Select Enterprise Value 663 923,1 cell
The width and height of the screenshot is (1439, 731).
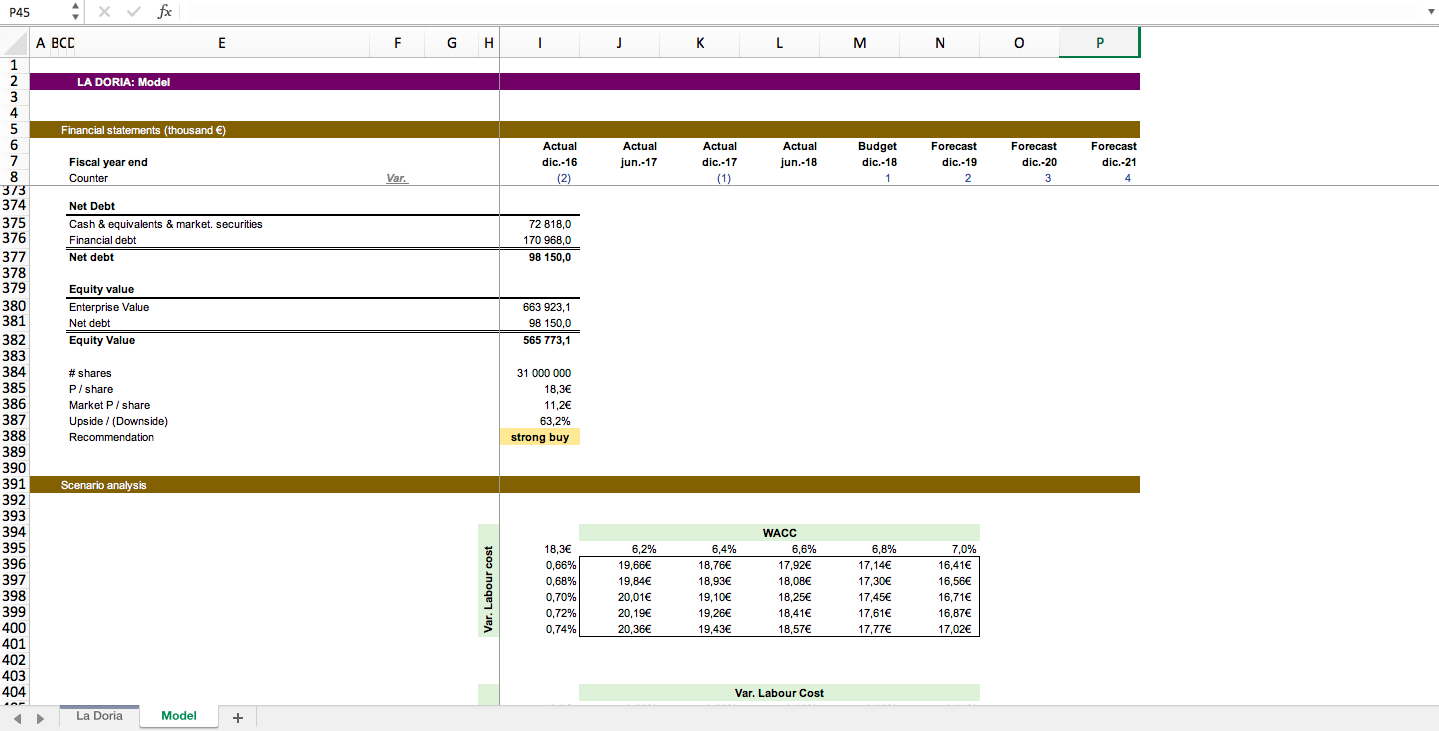[540, 307]
